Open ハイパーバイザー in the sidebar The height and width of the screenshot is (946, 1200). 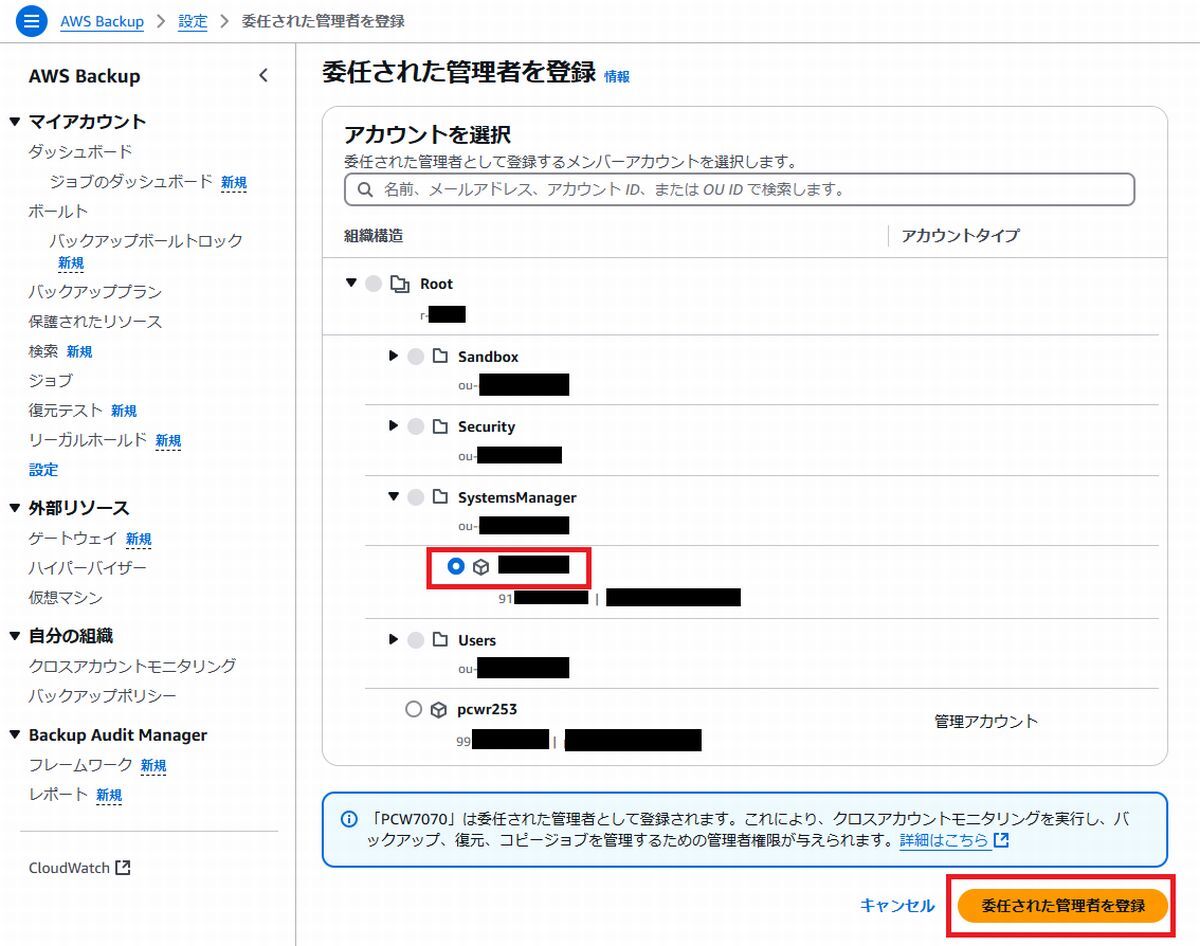pos(88,568)
